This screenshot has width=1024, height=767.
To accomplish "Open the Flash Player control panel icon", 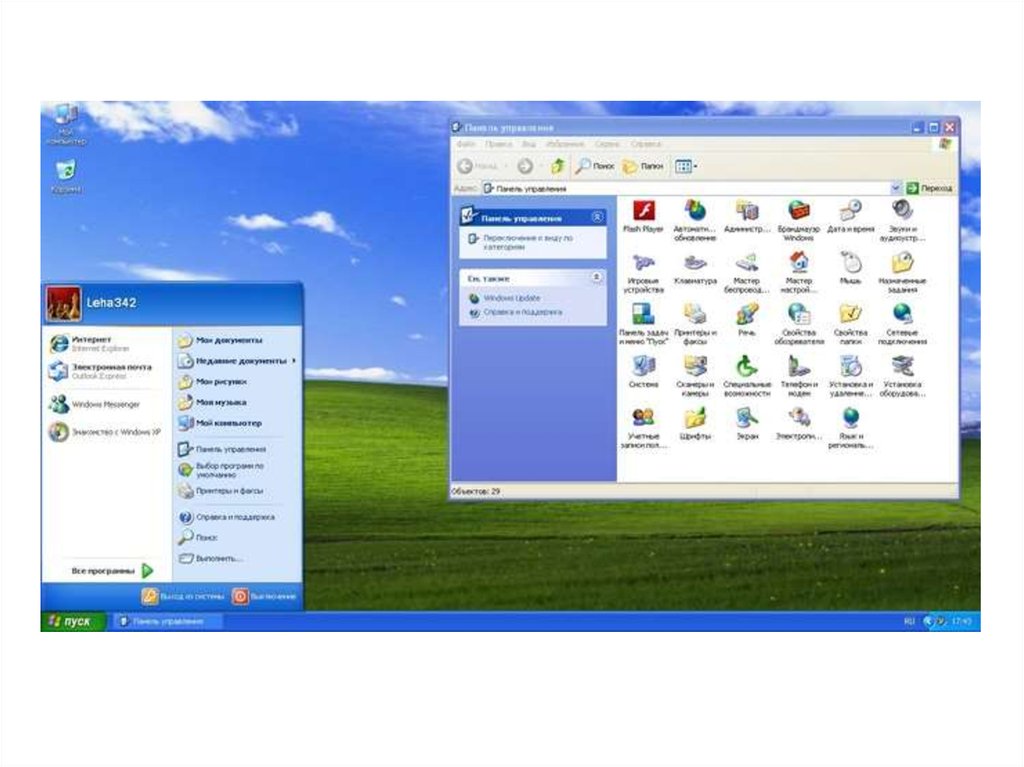I will [643, 212].
